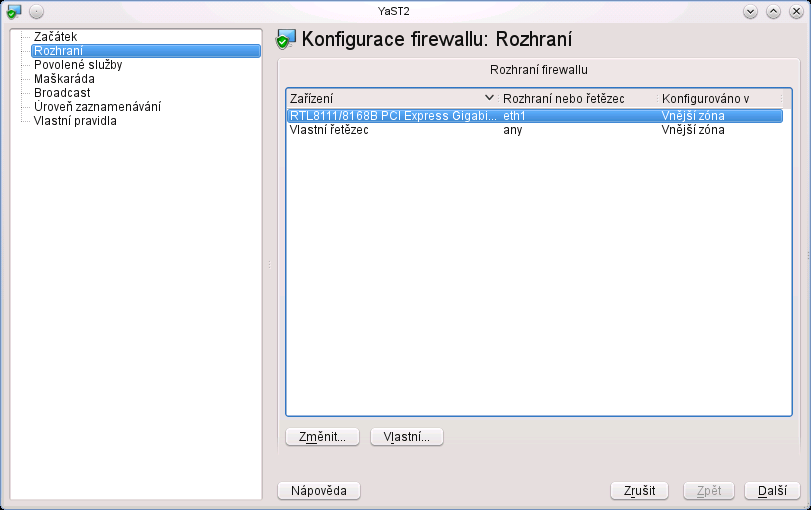Click the firewall shield icon beside heading
The image size is (811, 510).
coord(286,40)
